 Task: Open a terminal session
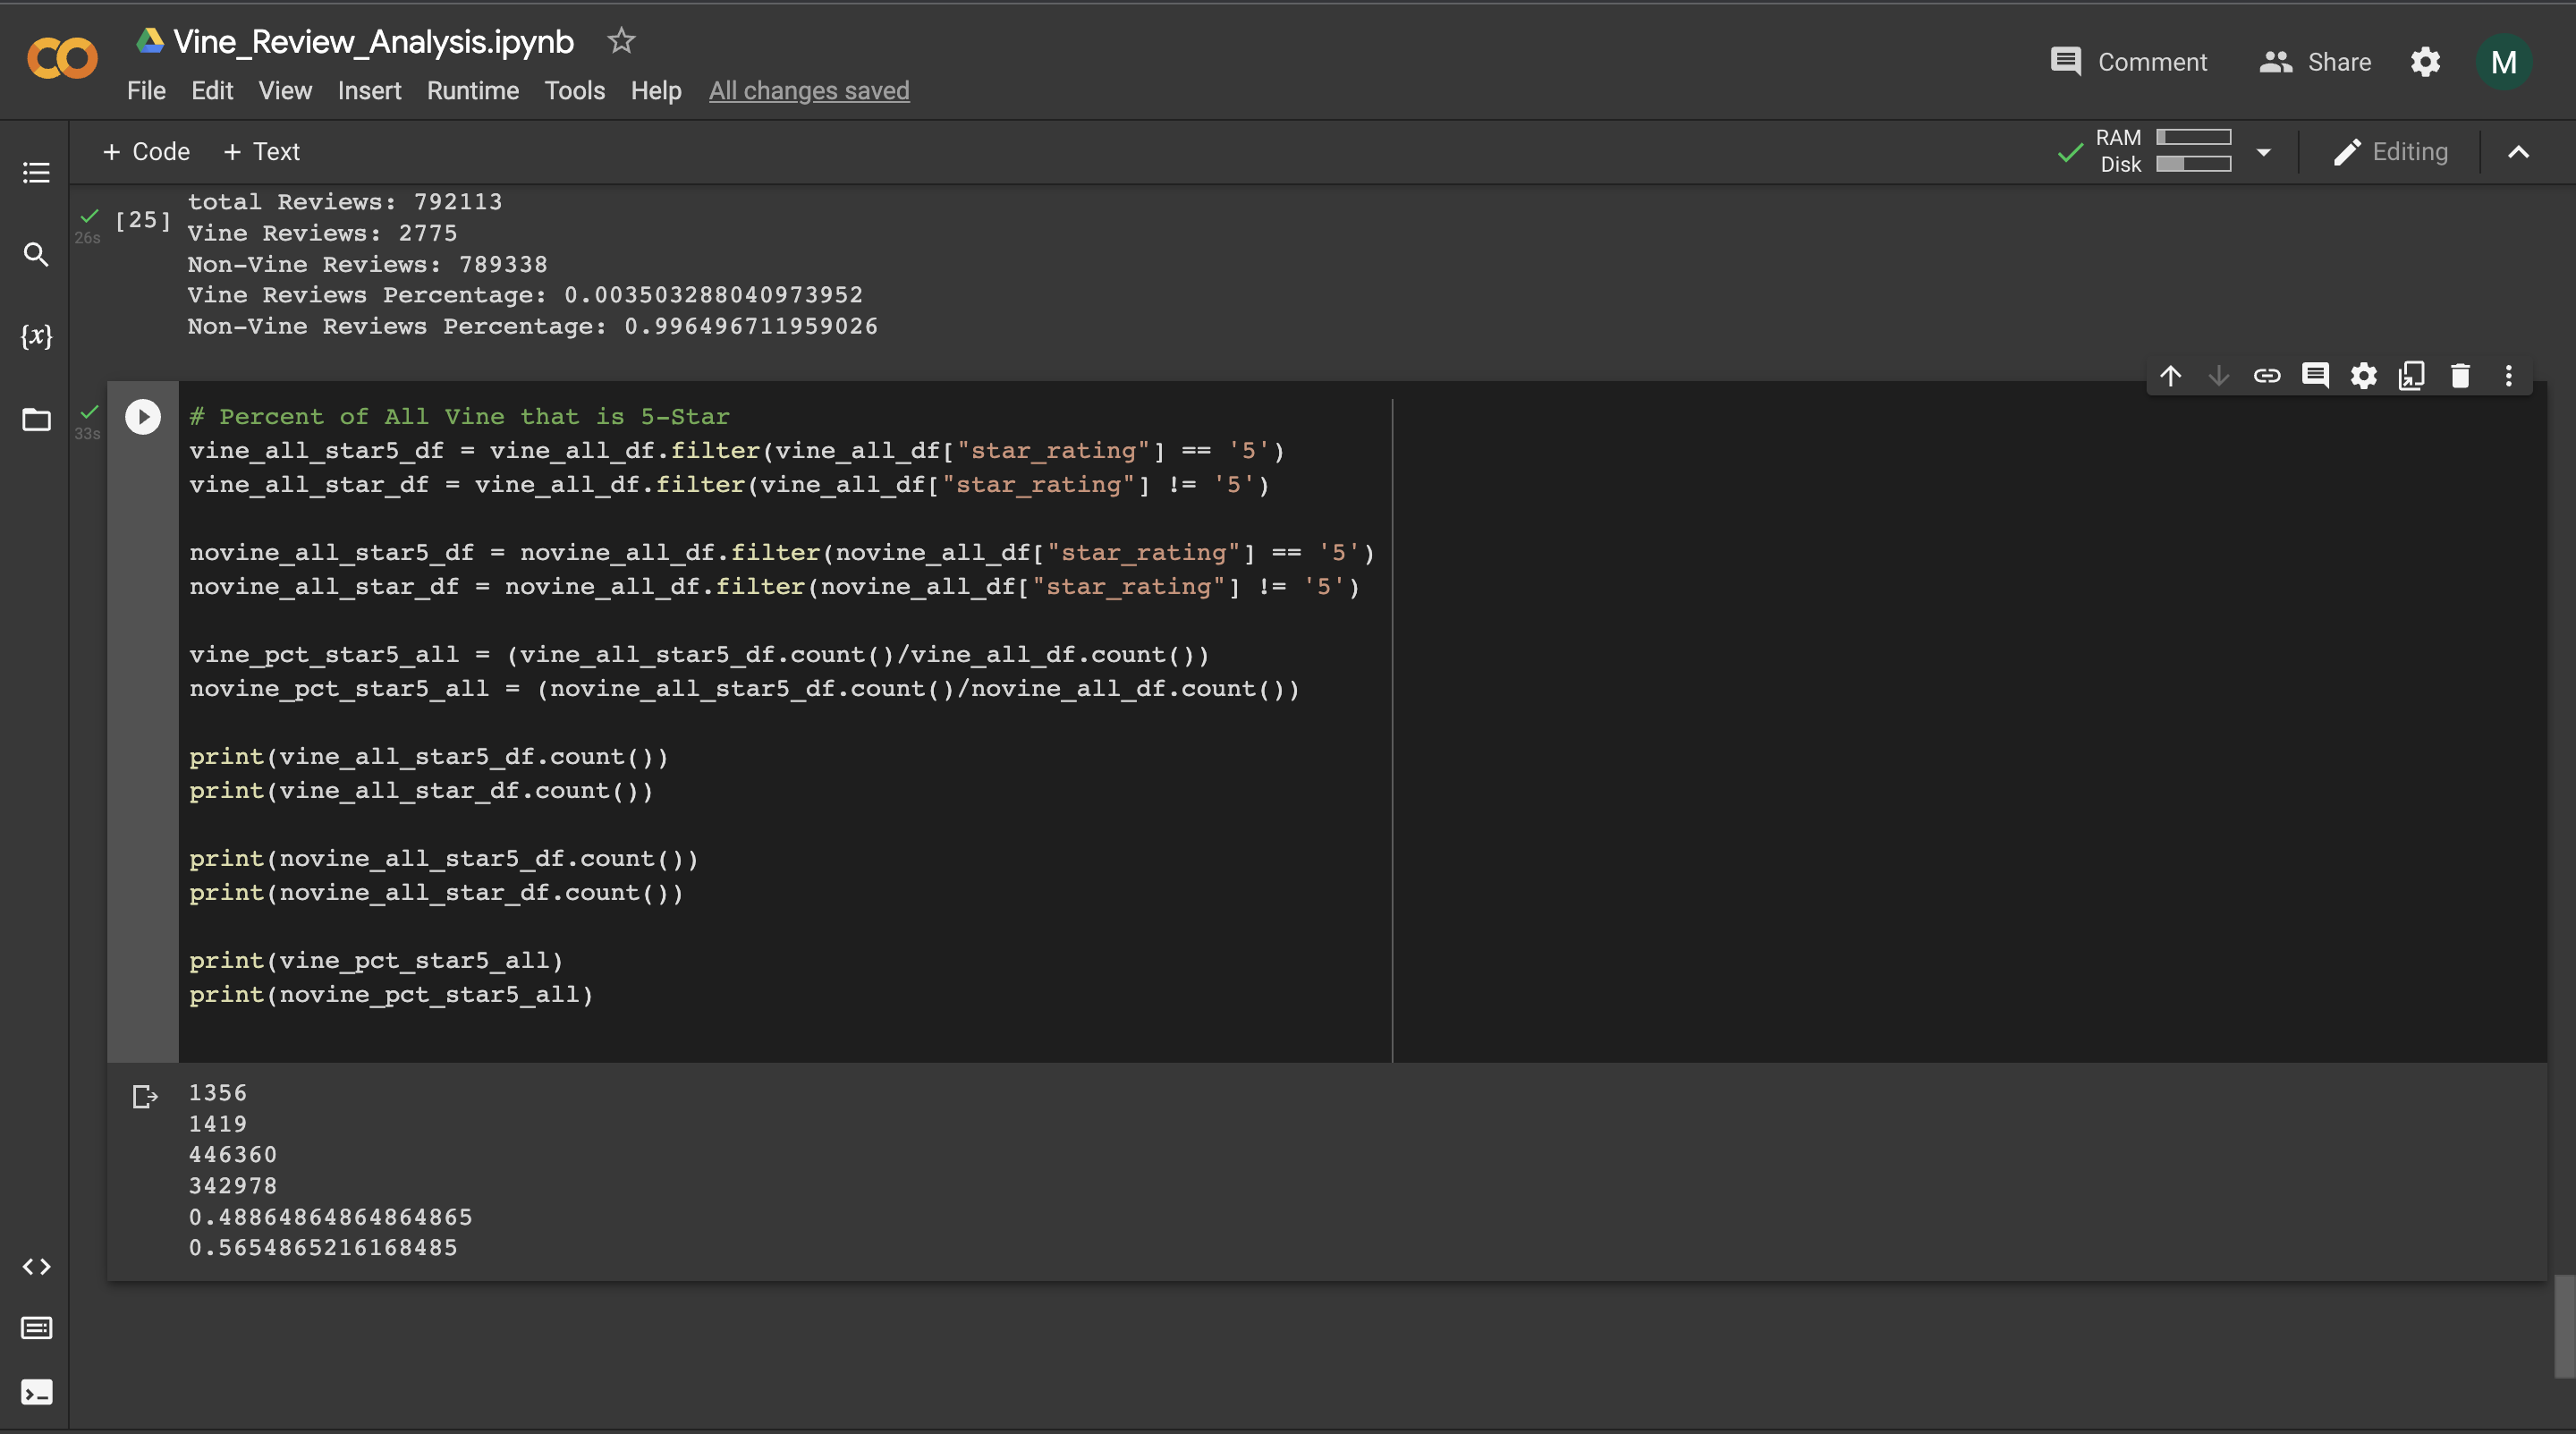[x=36, y=1391]
